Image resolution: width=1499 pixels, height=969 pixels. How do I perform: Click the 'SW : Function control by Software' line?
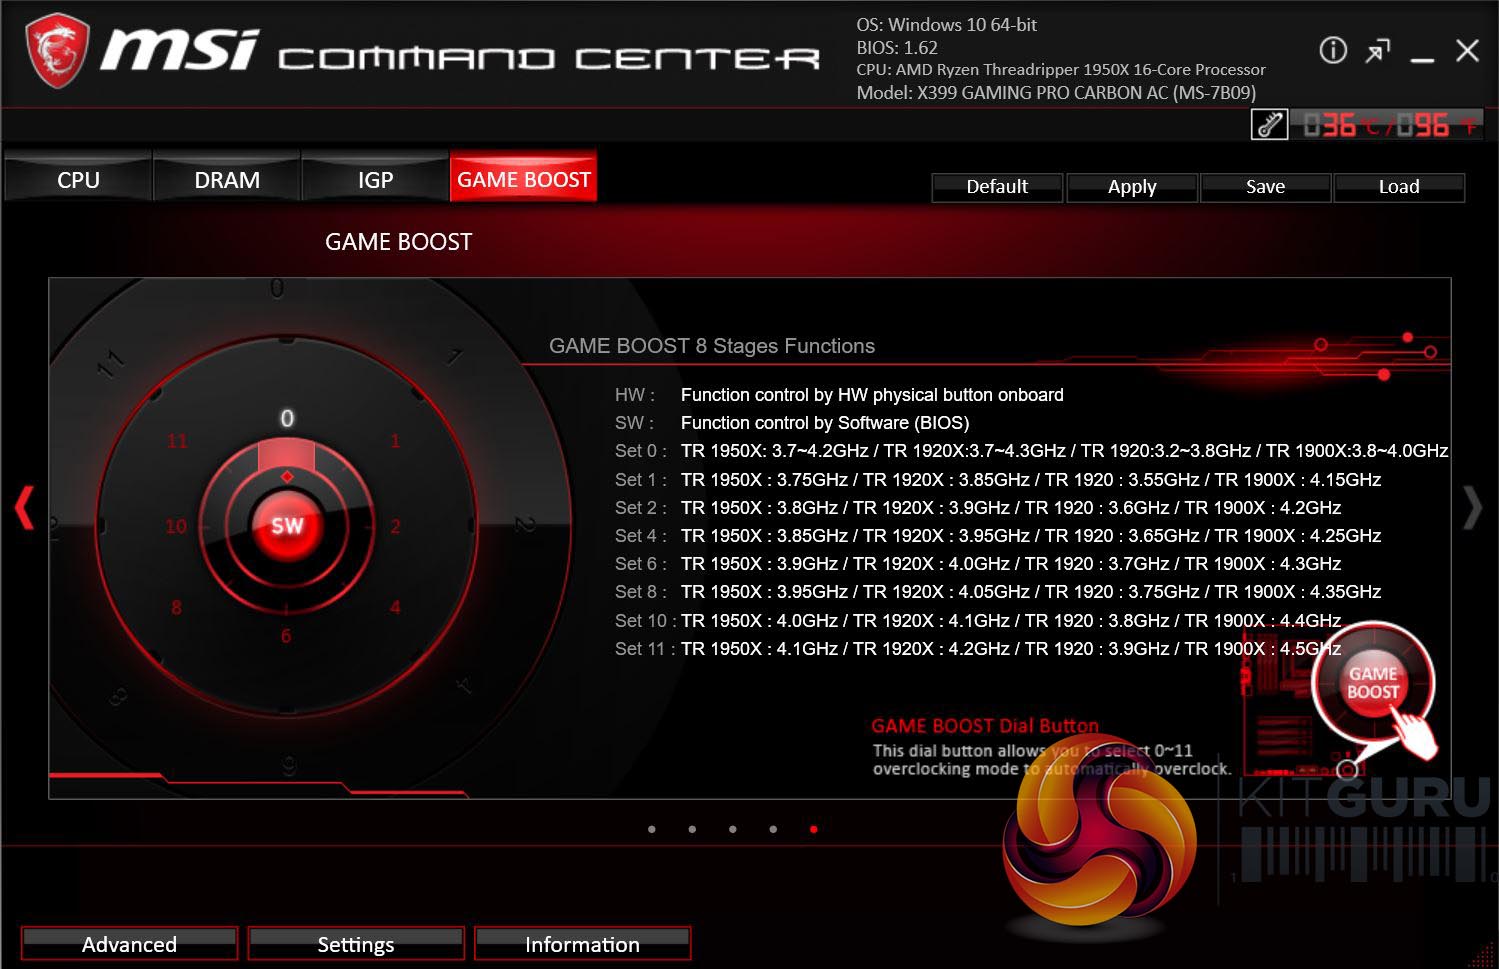[792, 423]
